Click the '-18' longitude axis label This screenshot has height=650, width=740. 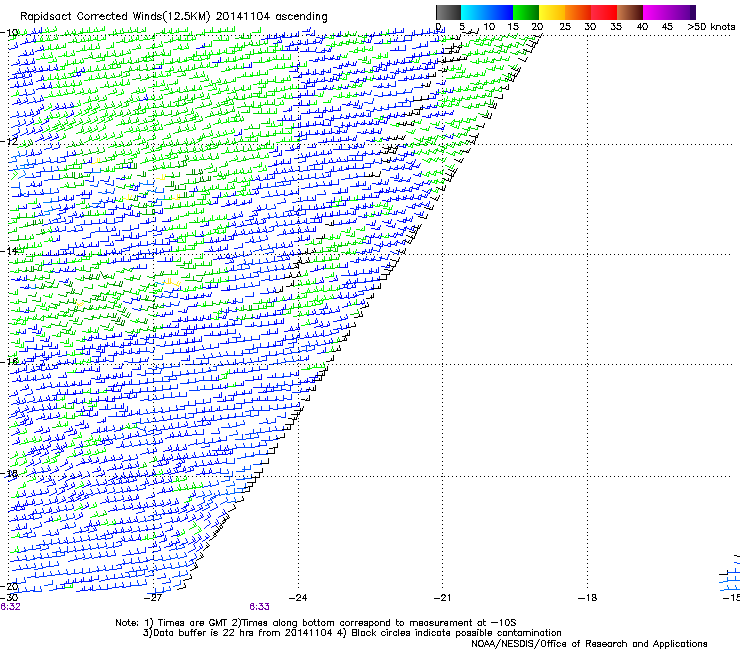[587, 597]
